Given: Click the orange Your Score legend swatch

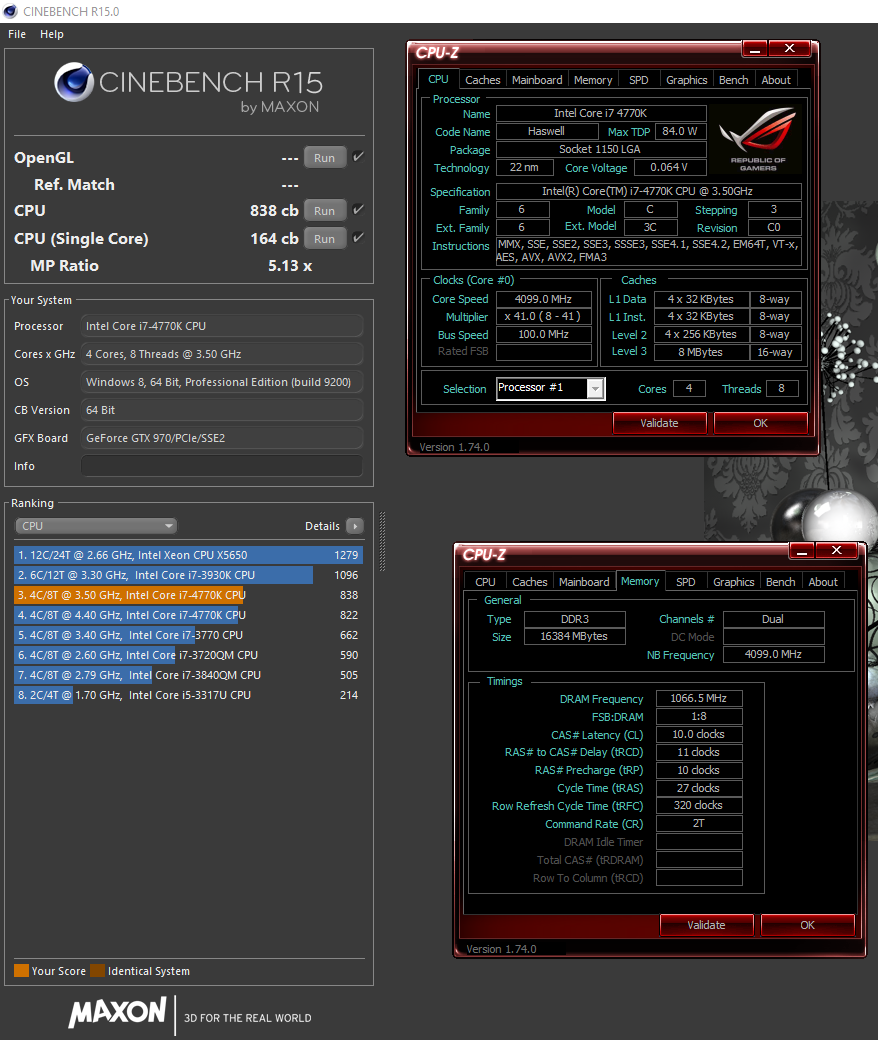Looking at the screenshot, I should 21,970.
